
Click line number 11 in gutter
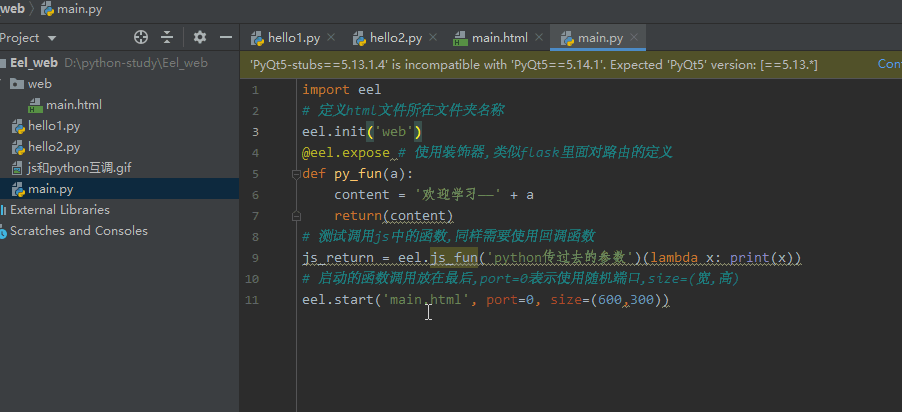253,300
